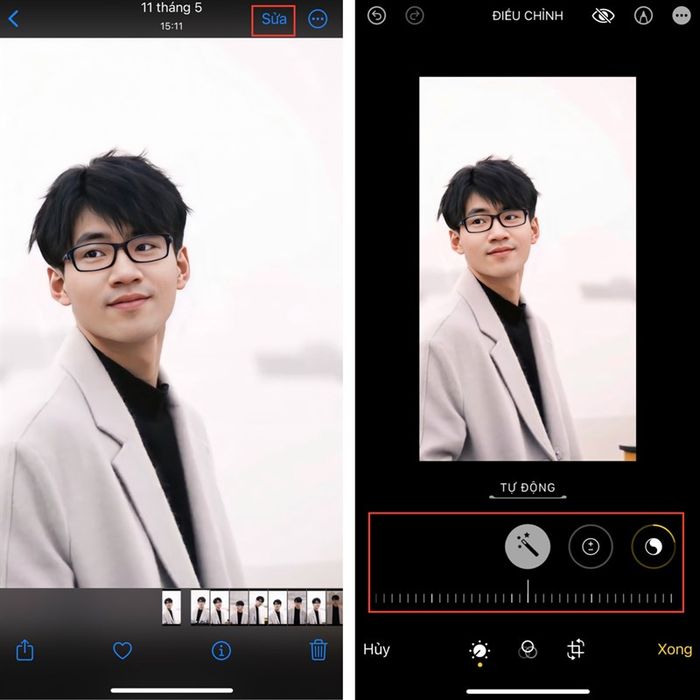
Task: Switch to the Adjust dial tab
Action: [479, 650]
